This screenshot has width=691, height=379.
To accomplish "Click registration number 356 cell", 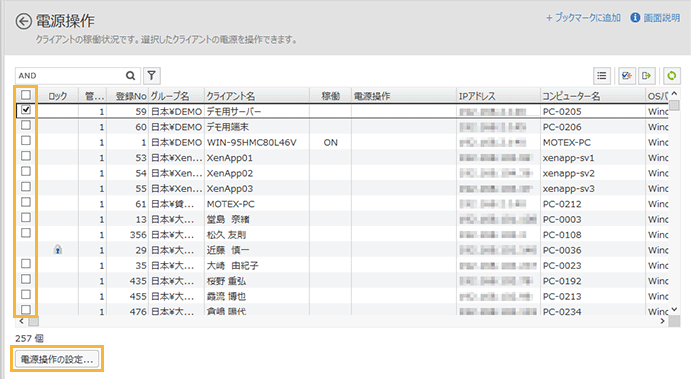I will coord(127,235).
